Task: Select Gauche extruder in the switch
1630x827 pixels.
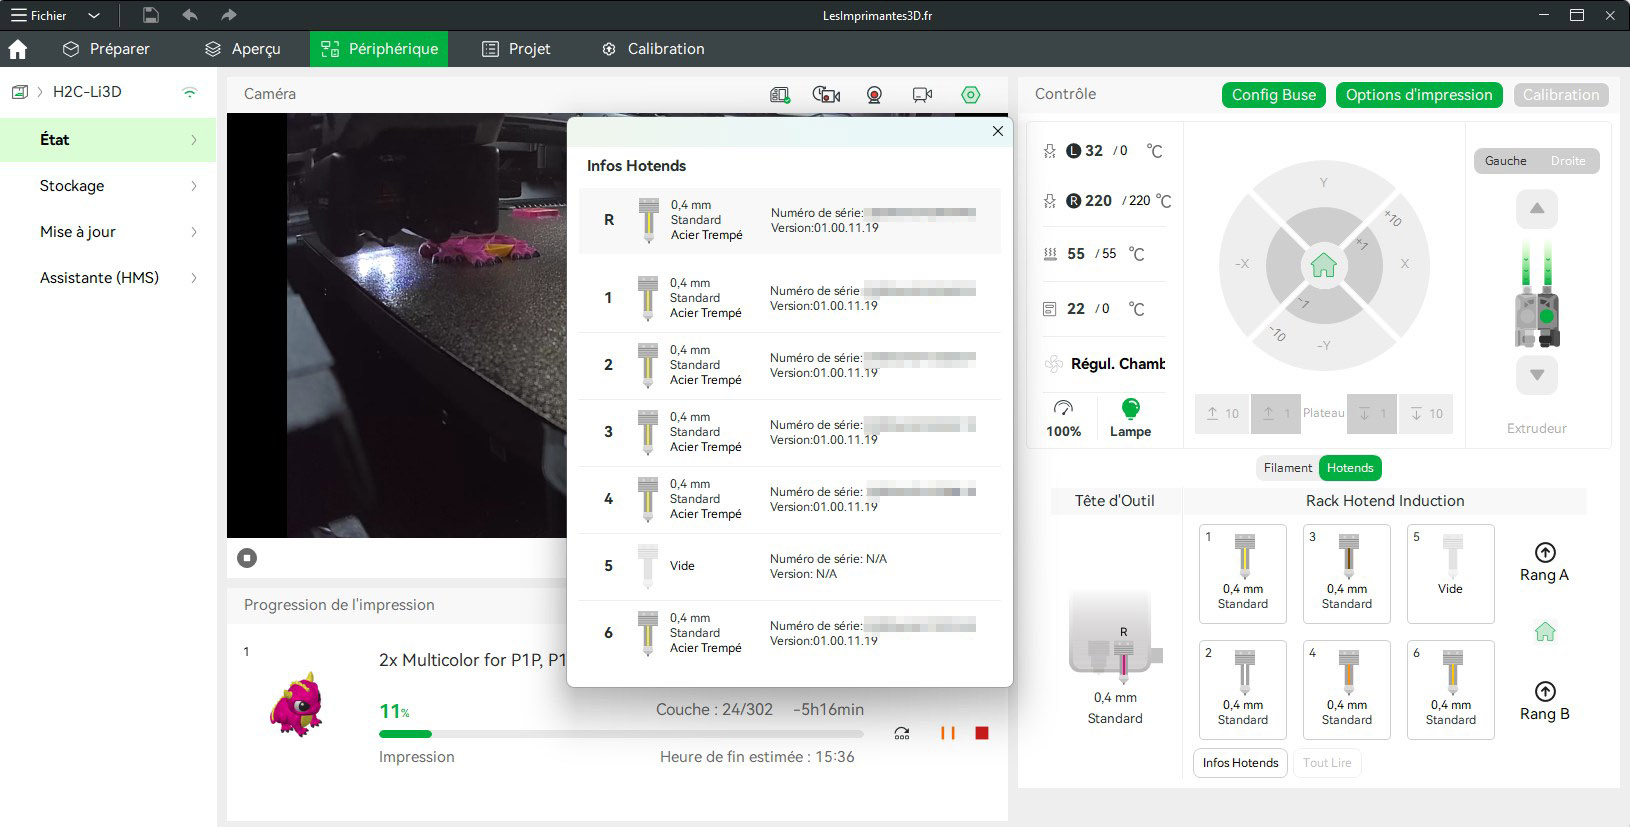Action: coord(1505,161)
